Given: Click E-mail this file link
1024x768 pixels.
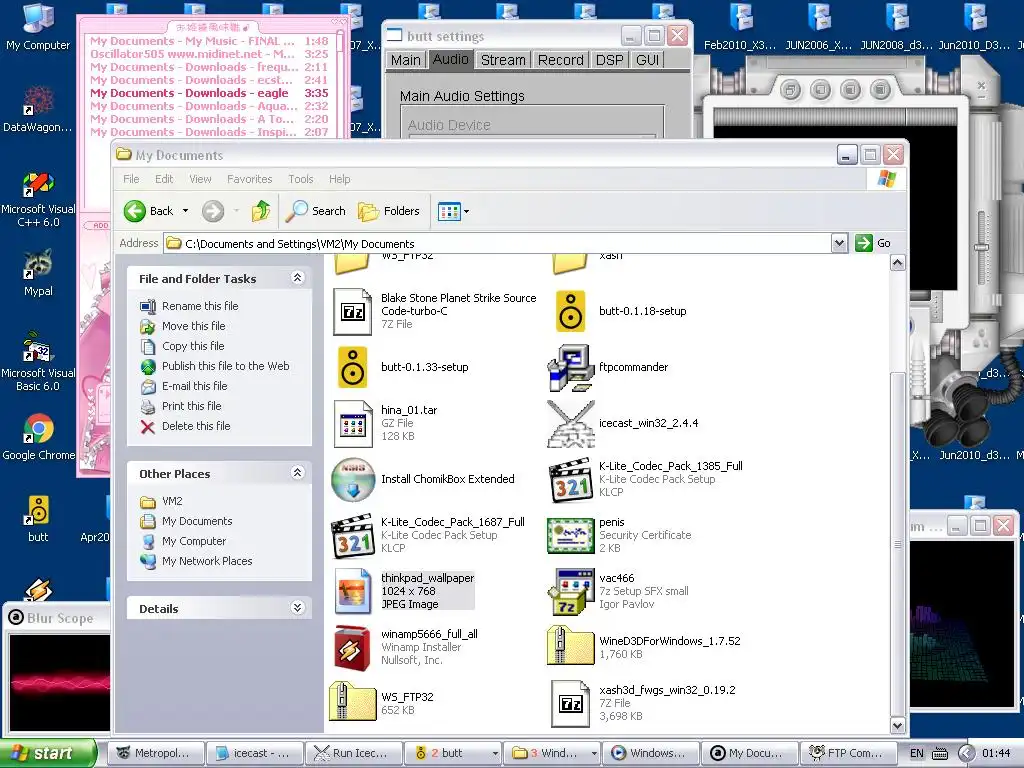Looking at the screenshot, I should click(x=195, y=386).
